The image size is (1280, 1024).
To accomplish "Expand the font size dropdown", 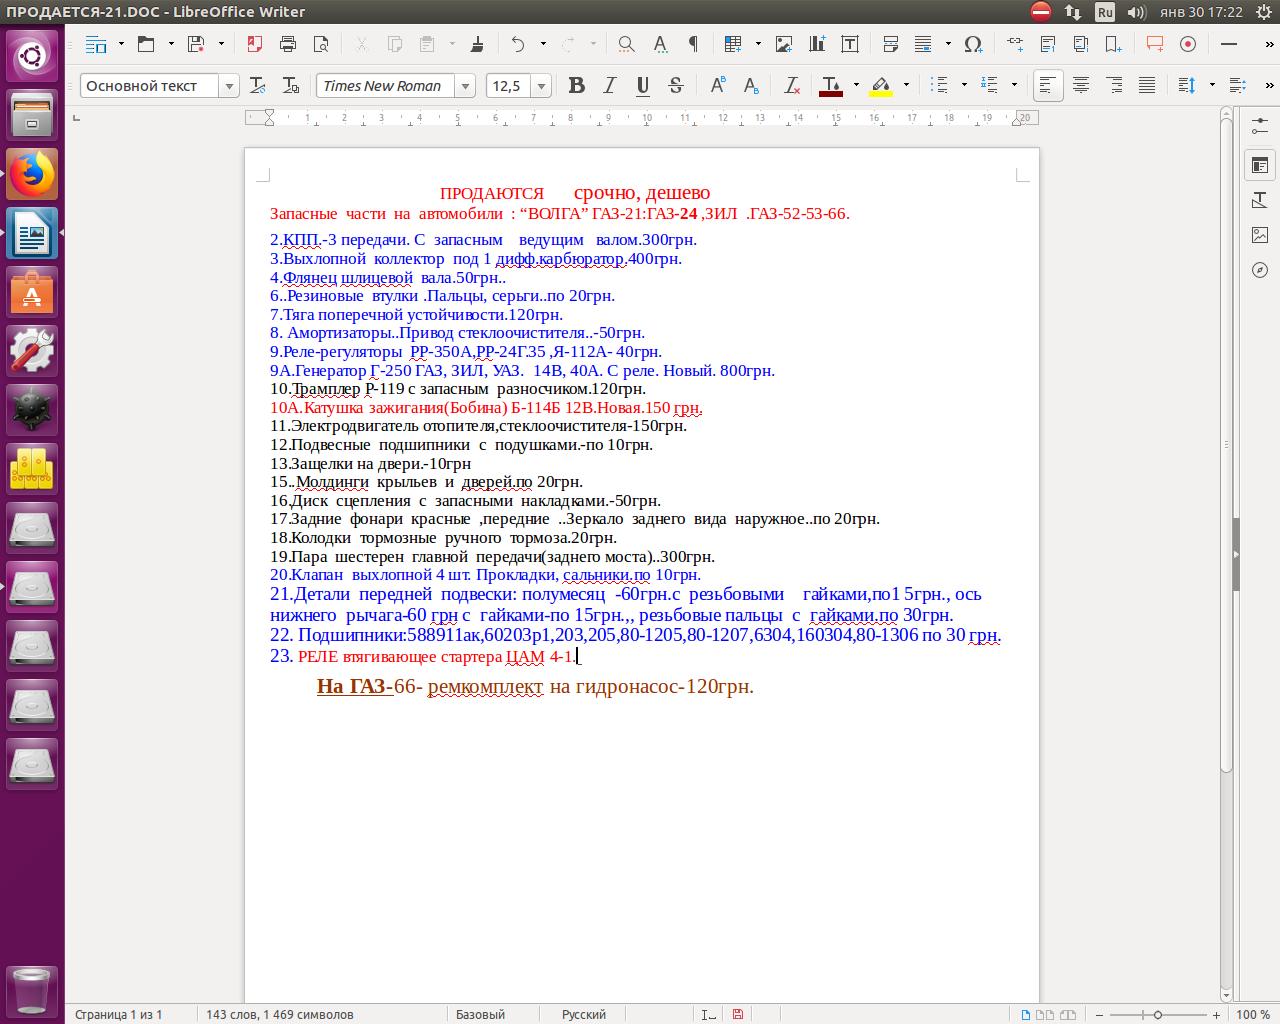I will pos(541,86).
